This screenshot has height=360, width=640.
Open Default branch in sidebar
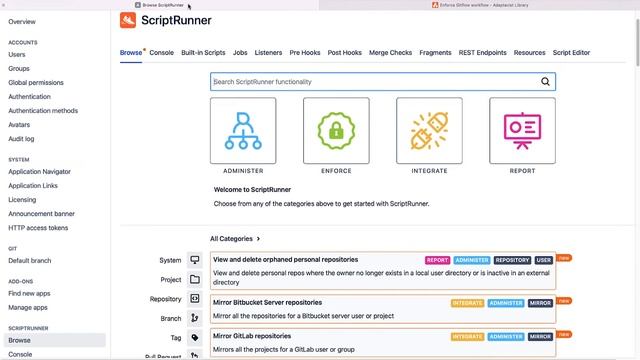point(30,260)
